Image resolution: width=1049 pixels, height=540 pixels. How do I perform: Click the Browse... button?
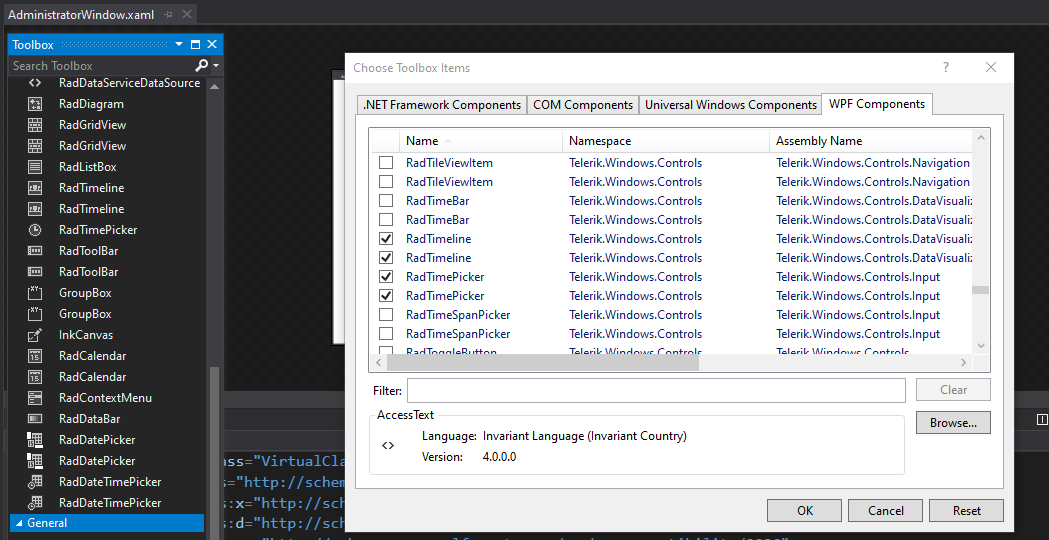pyautogui.click(x=953, y=423)
